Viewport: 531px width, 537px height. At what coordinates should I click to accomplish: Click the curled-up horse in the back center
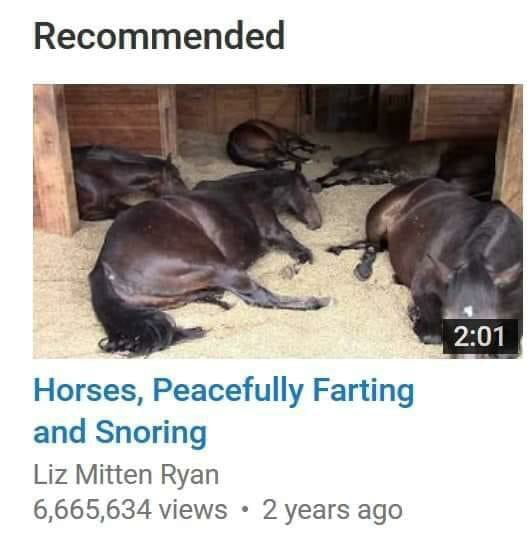[271, 144]
